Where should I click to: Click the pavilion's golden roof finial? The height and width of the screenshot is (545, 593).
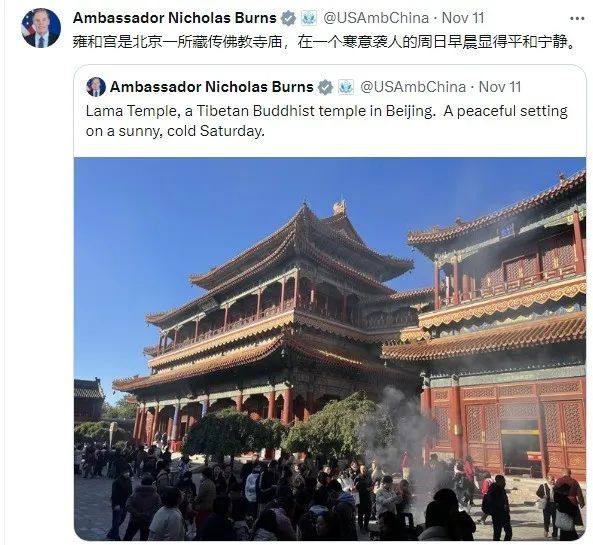[339, 207]
